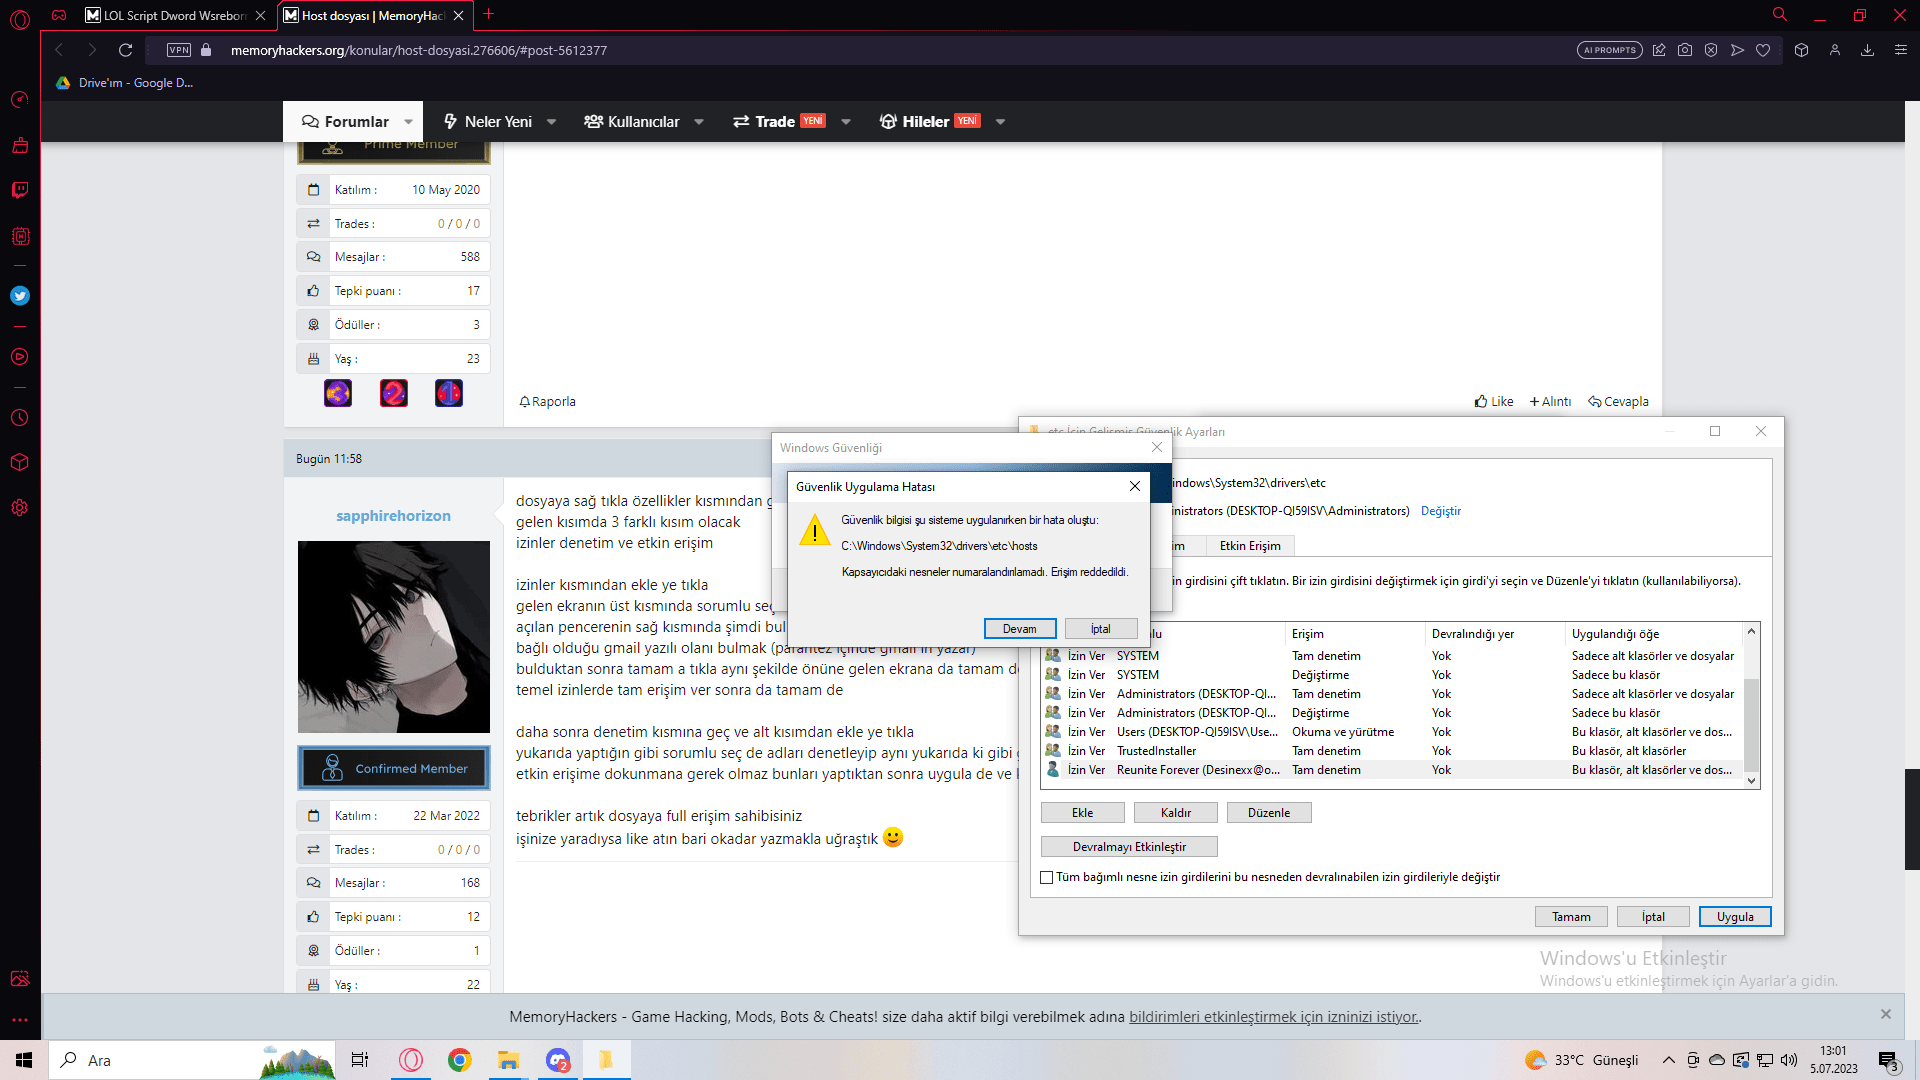Click the Windows search box labeled Ara
This screenshot has width=1920, height=1080.
(190, 1060)
